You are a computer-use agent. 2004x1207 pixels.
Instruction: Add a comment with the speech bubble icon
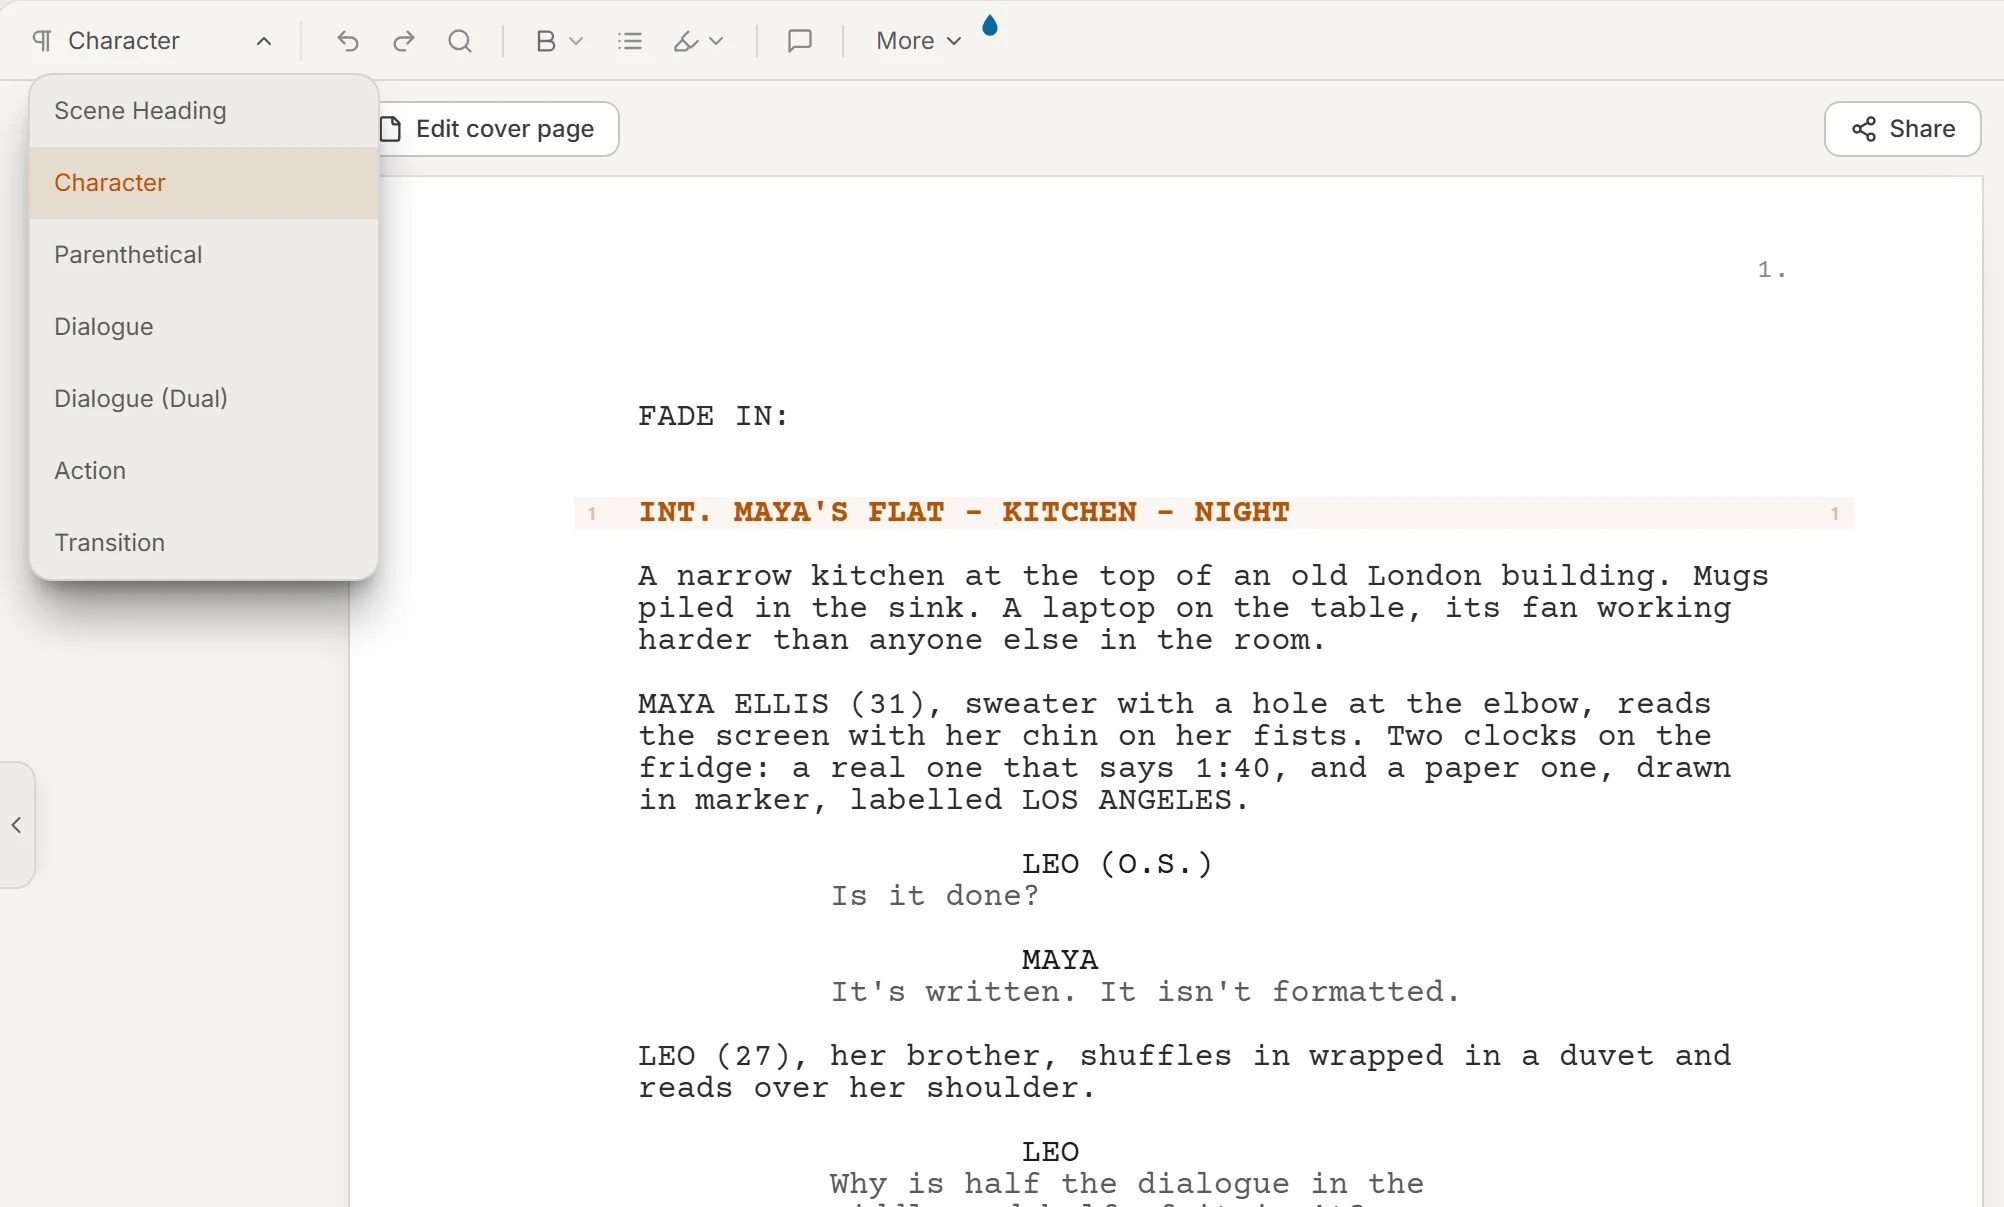pyautogui.click(x=800, y=41)
